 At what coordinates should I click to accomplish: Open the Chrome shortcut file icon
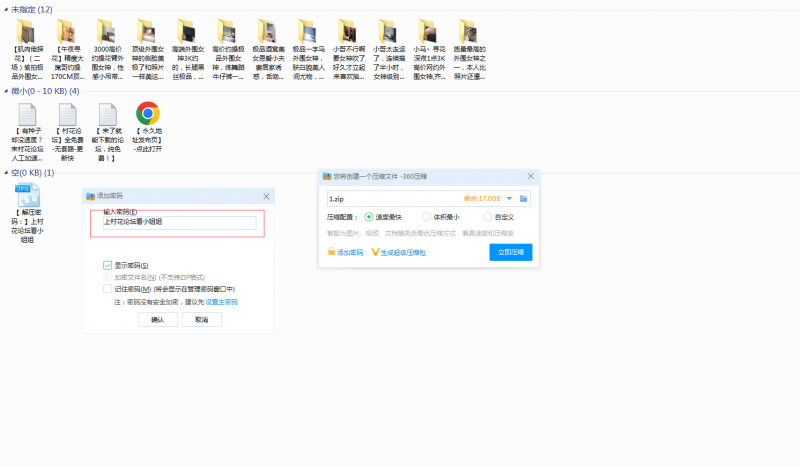tap(148, 113)
